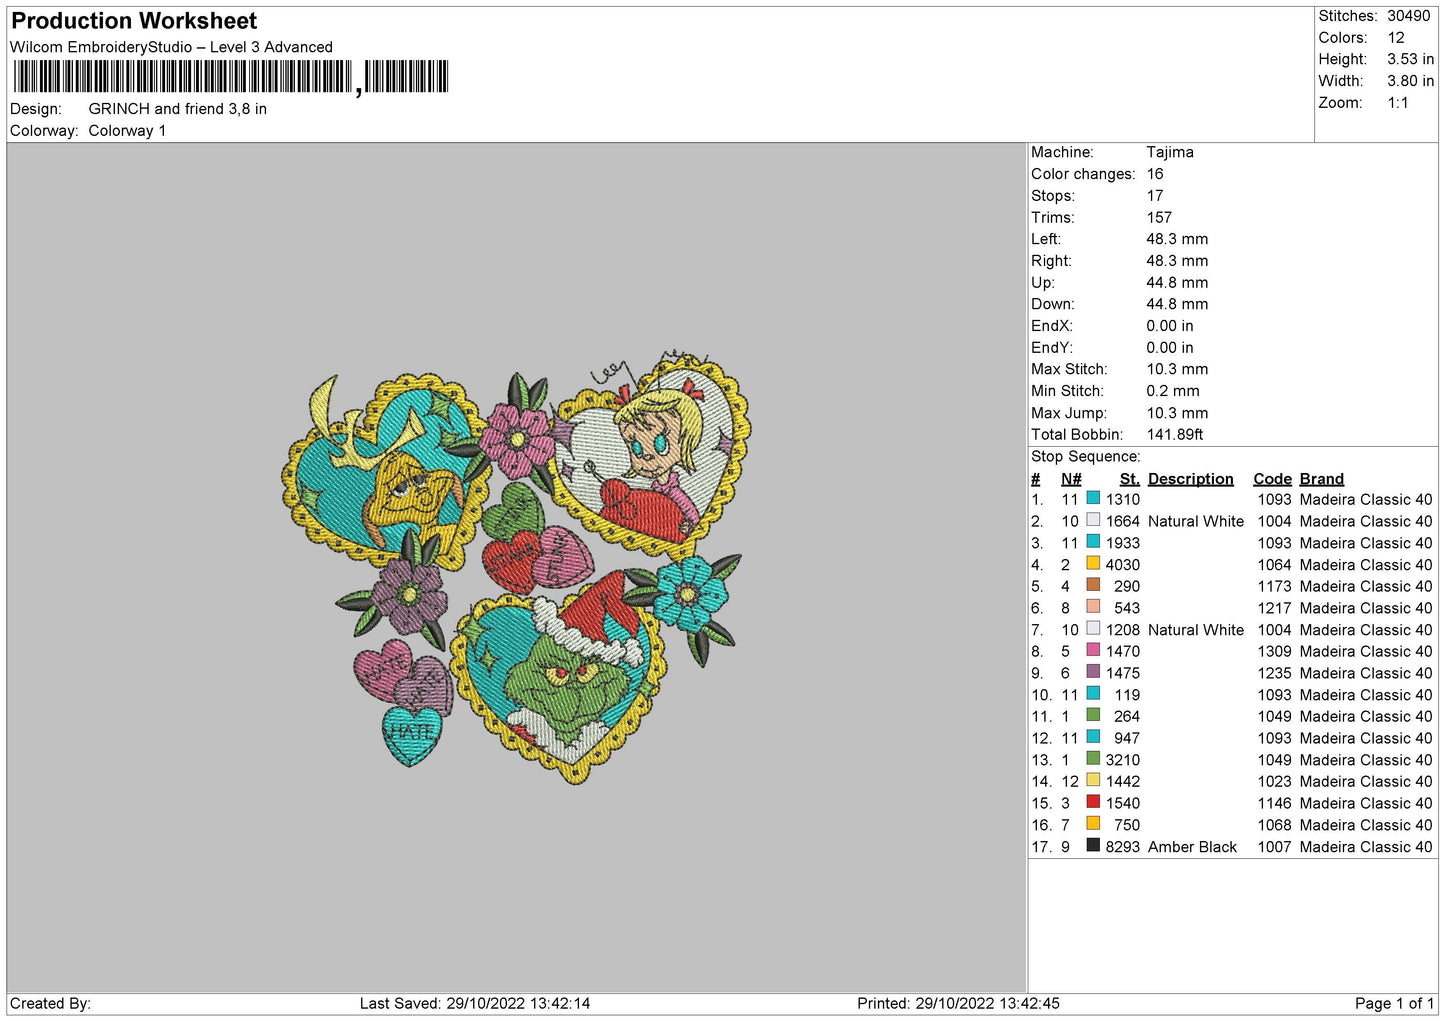Click 'Page 1 of 1' in footer

pyautogui.click(x=1394, y=1003)
